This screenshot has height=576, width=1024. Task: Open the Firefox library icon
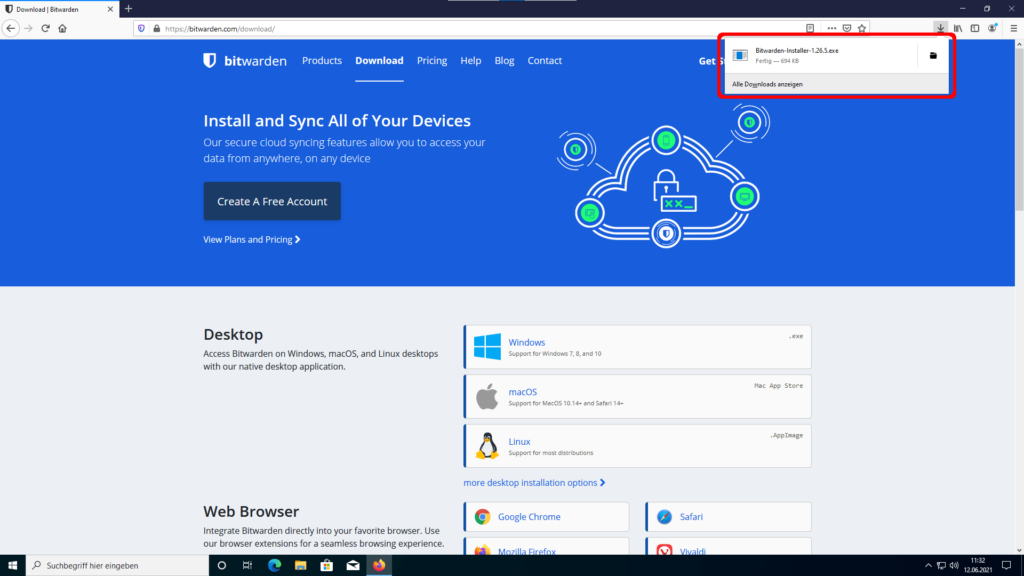pyautogui.click(x=958, y=28)
